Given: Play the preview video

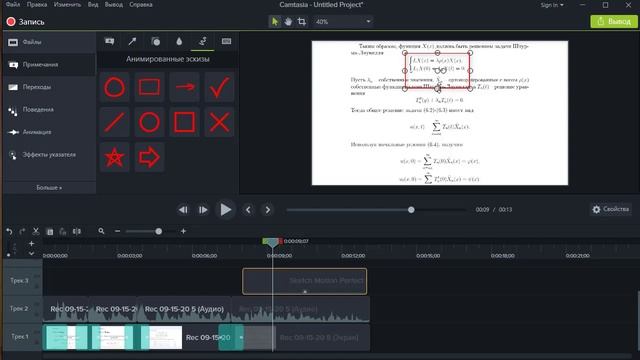Looking at the screenshot, I should [x=225, y=210].
